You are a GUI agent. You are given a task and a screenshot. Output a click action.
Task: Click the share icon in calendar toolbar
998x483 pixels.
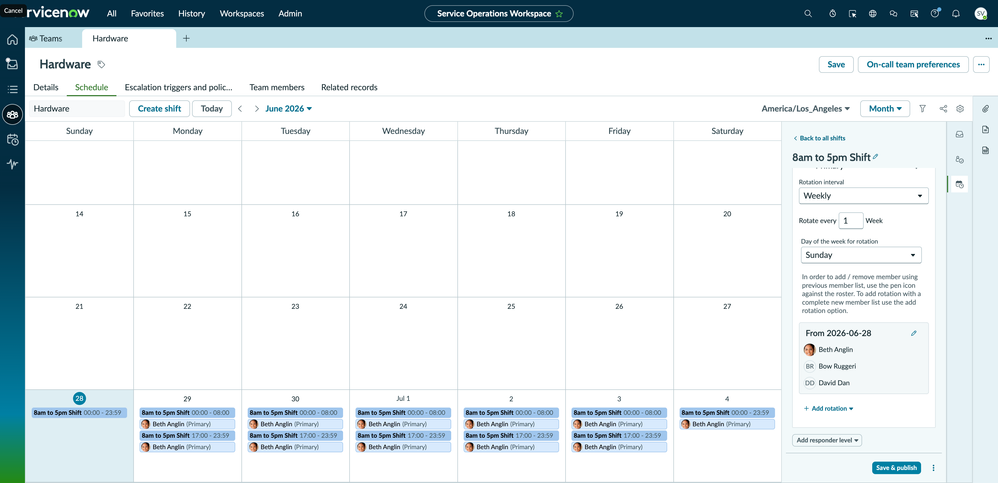943,109
